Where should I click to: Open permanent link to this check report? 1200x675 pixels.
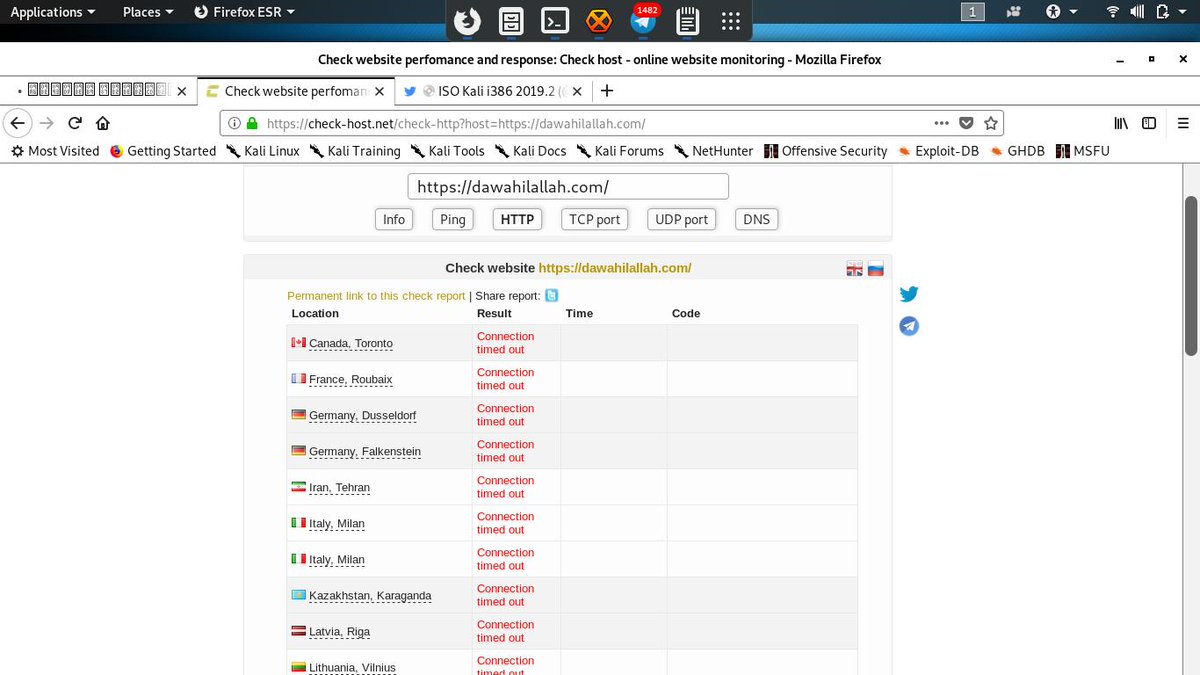coord(376,296)
